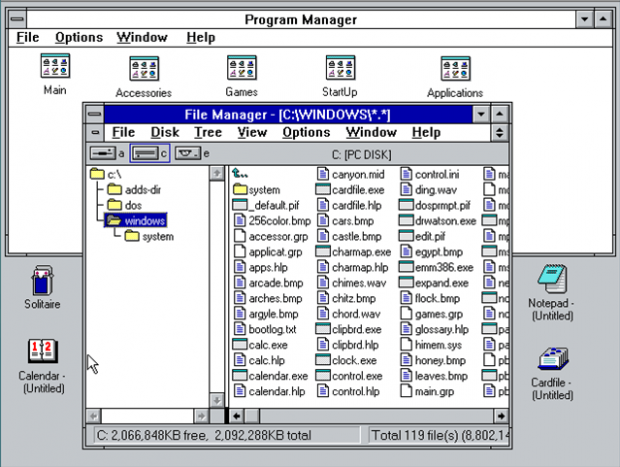Click the parent directory up arrow
The height and width of the screenshot is (467, 620).
[240, 173]
